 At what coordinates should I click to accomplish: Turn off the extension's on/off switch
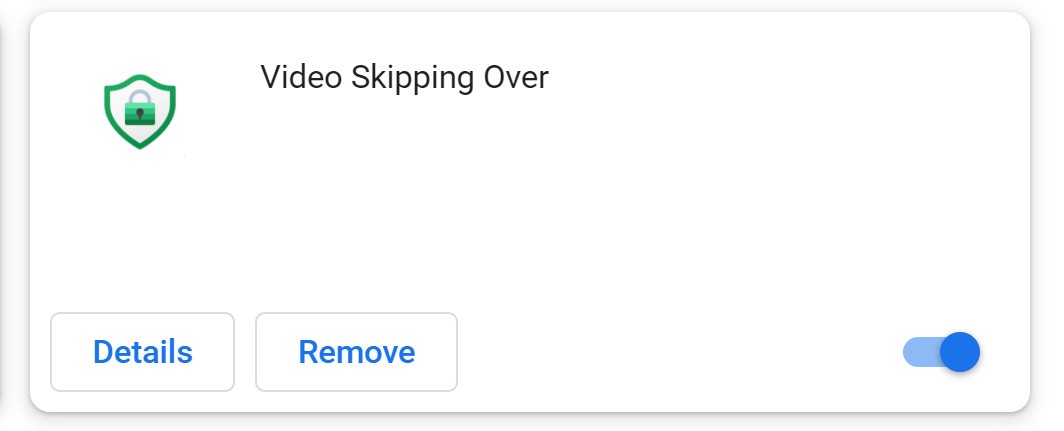pyautogui.click(x=941, y=352)
